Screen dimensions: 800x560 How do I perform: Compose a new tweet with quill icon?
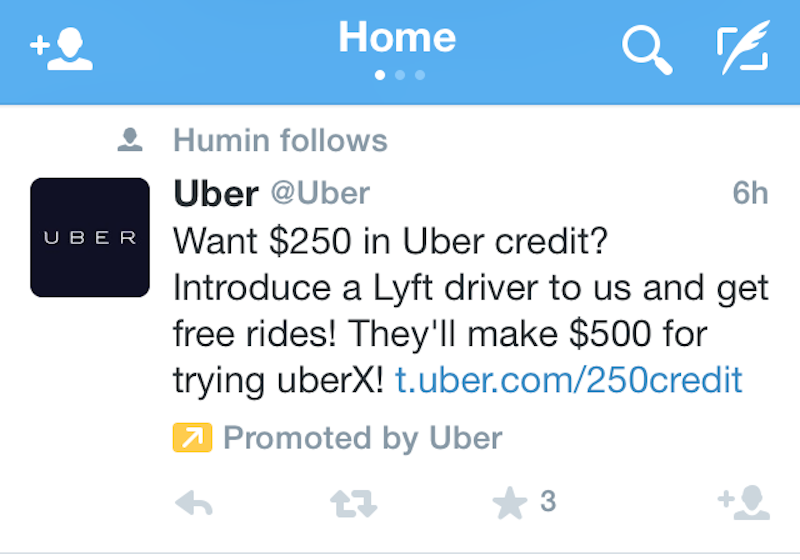coord(743,47)
